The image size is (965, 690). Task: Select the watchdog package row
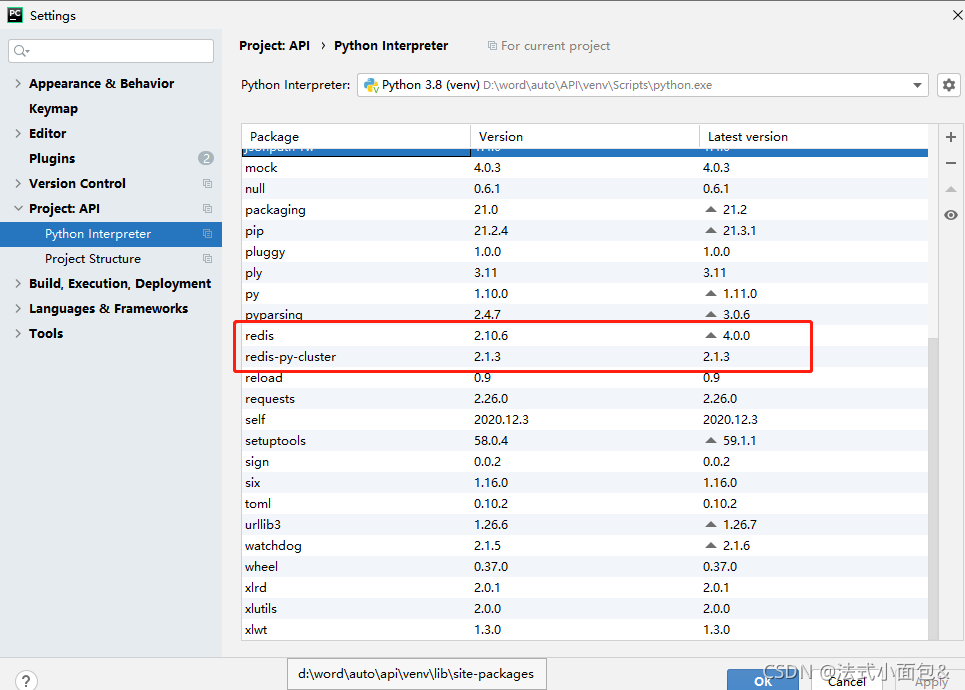tap(585, 545)
